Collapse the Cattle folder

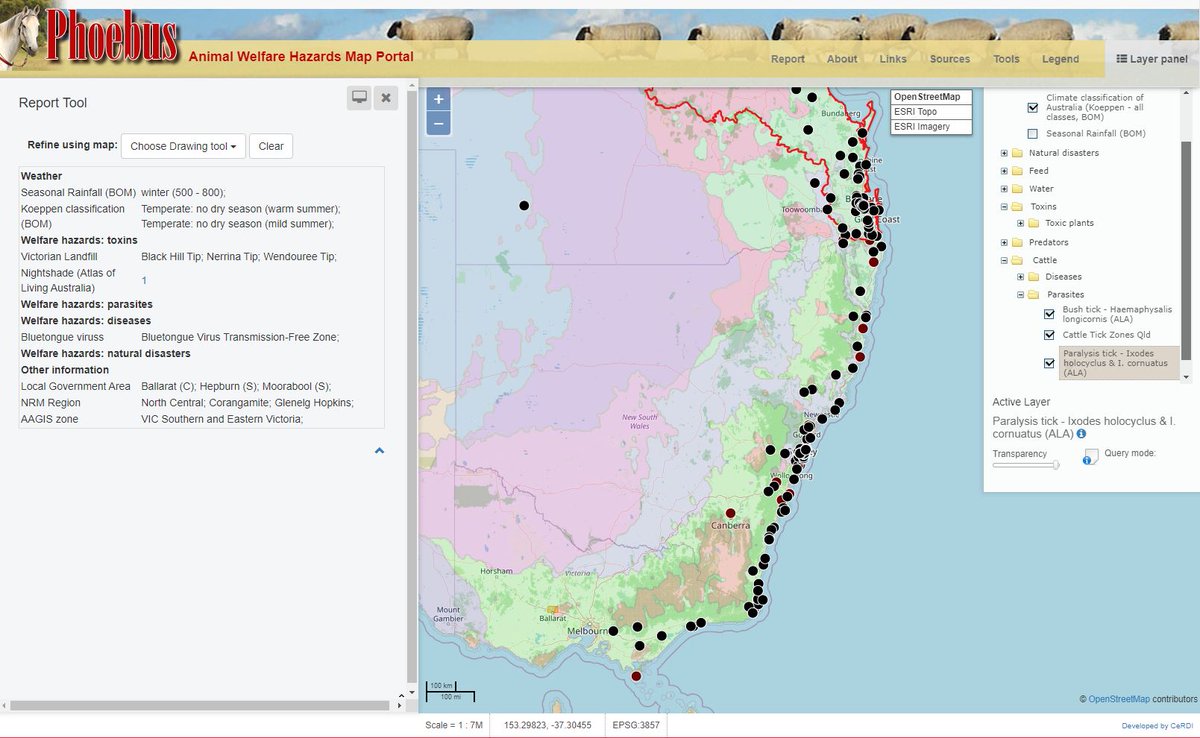pyautogui.click(x=1004, y=260)
